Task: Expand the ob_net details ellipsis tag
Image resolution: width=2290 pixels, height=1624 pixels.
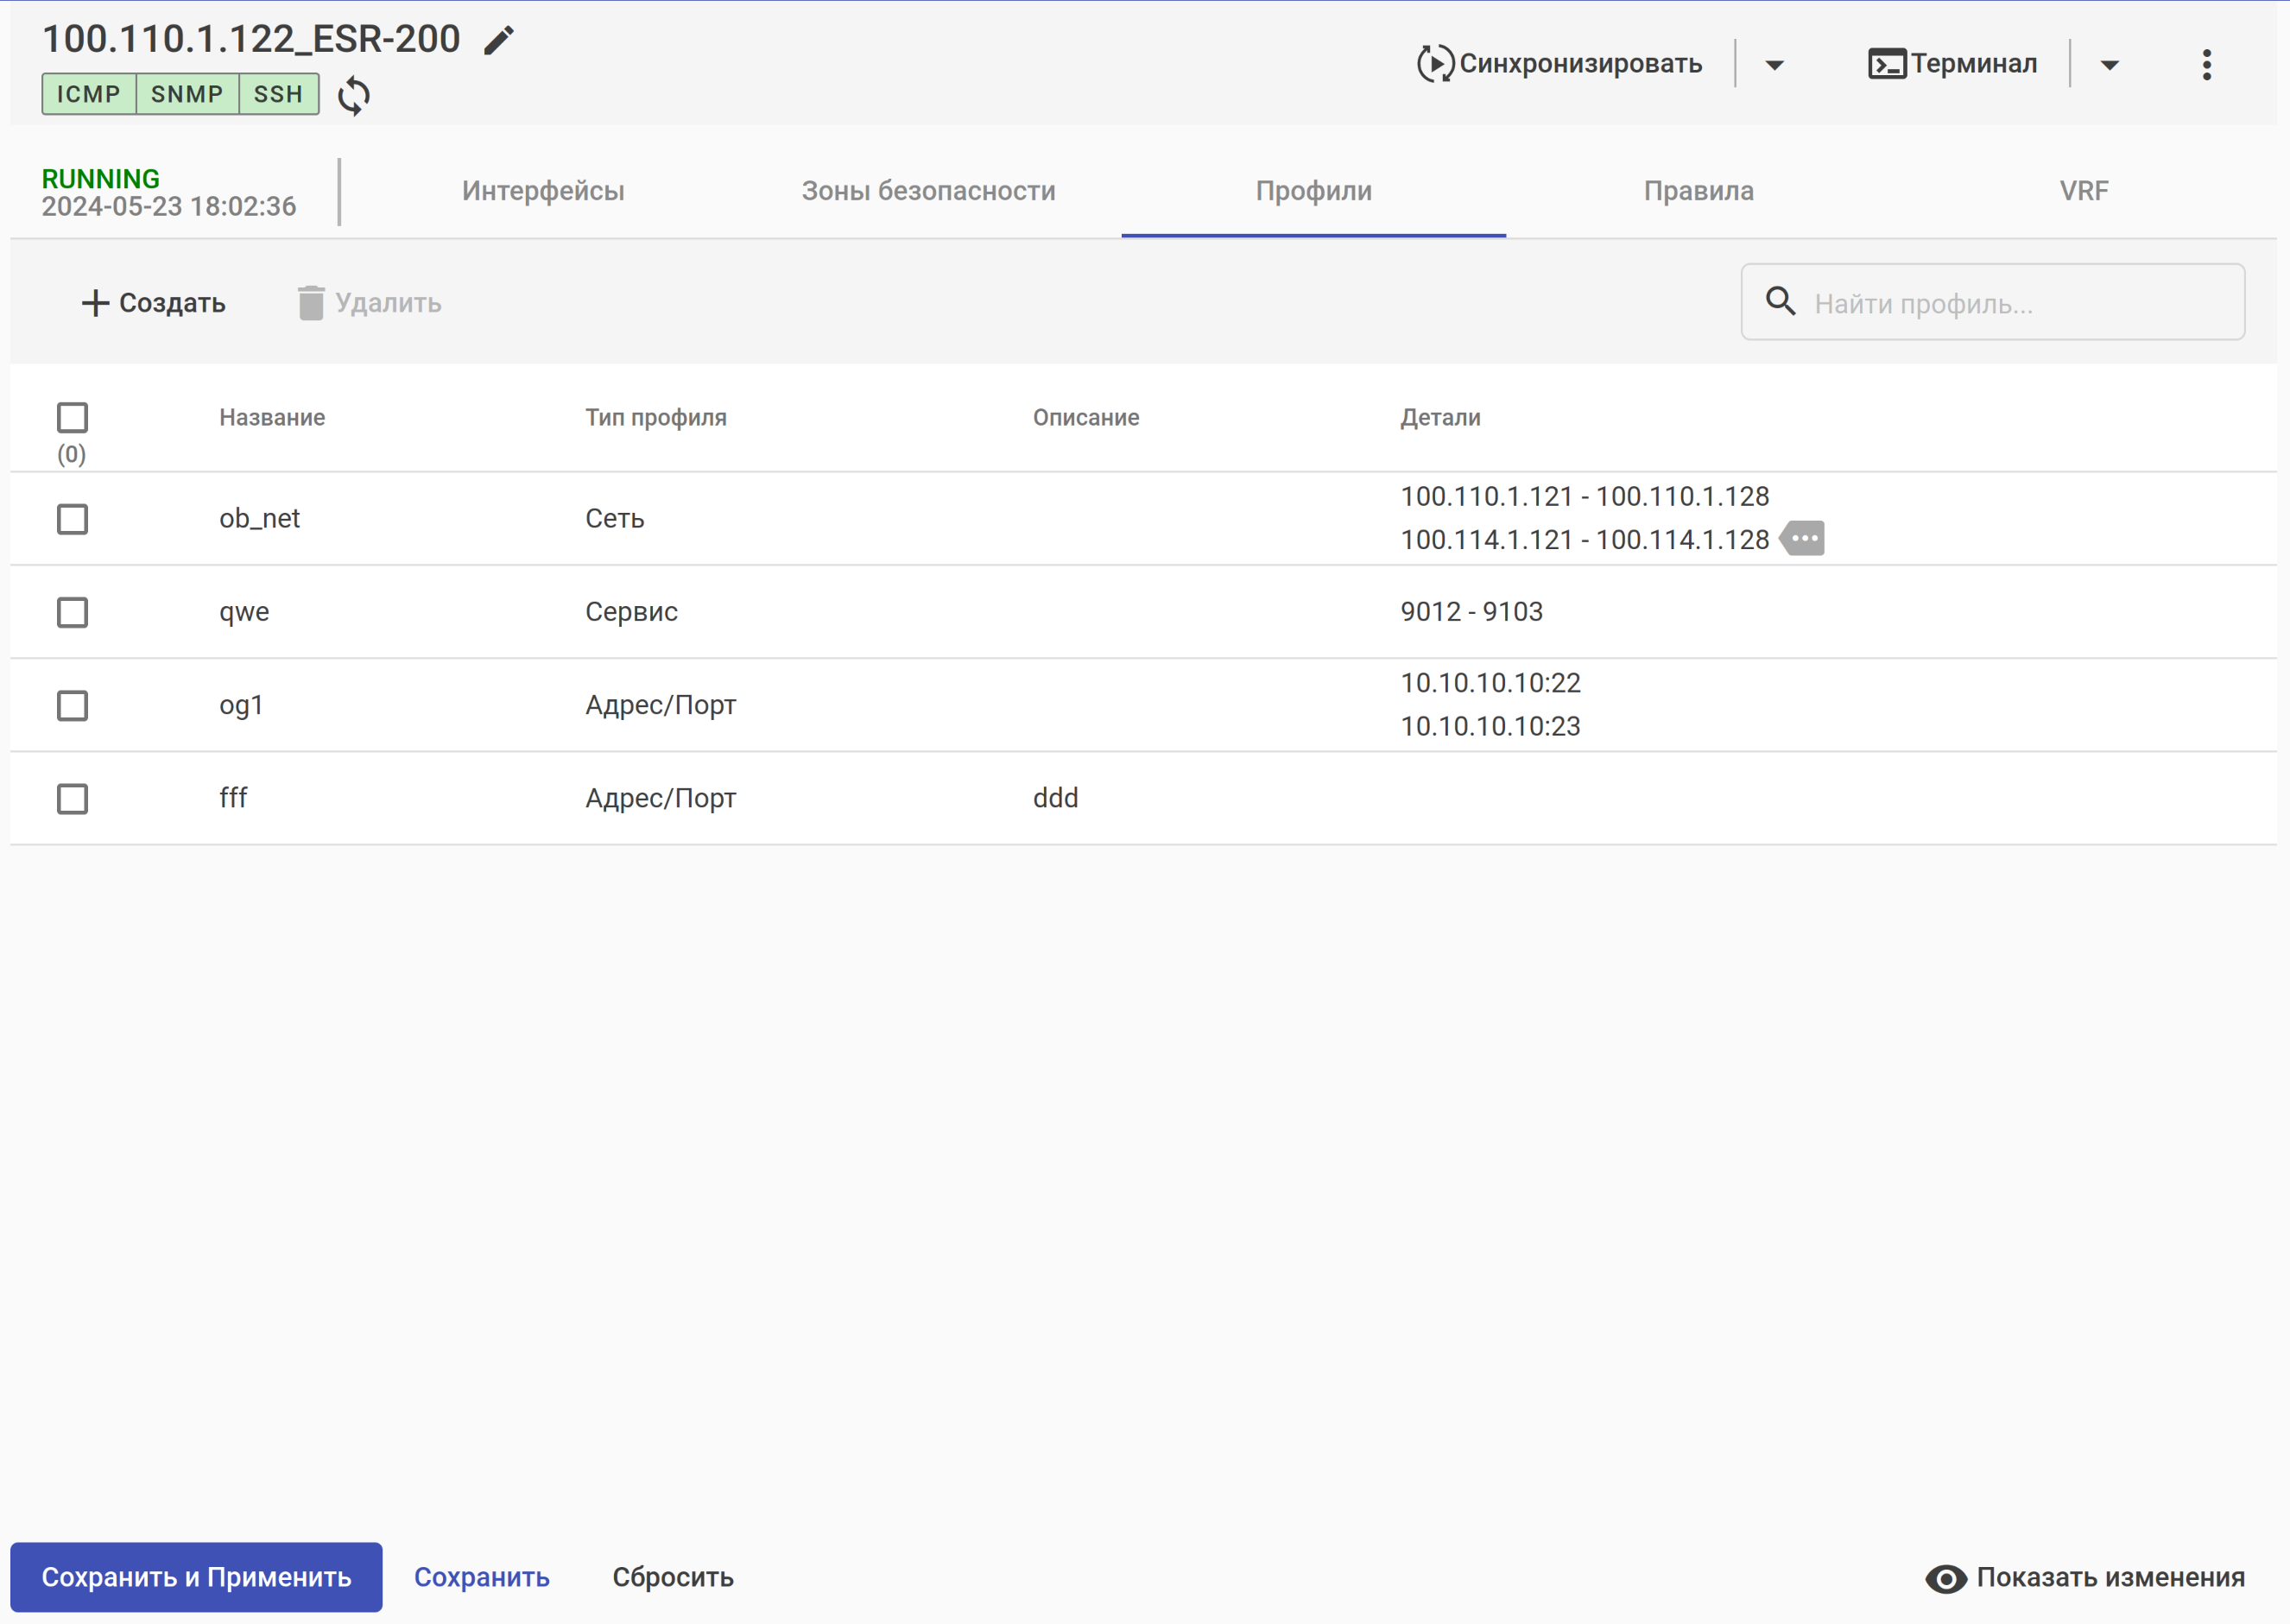Action: point(1804,539)
